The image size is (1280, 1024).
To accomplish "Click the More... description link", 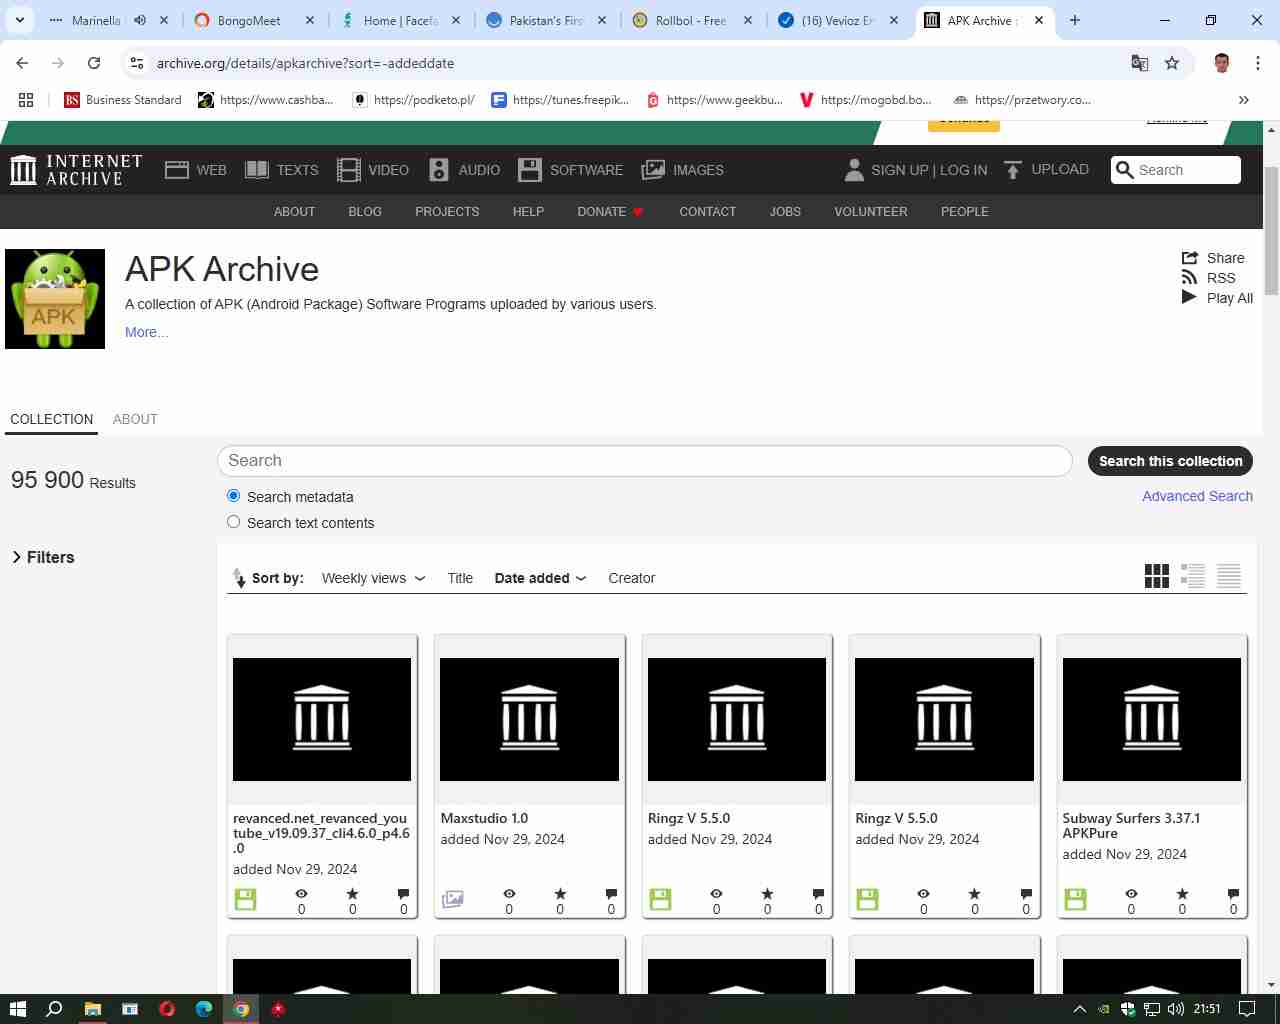I will [x=147, y=332].
